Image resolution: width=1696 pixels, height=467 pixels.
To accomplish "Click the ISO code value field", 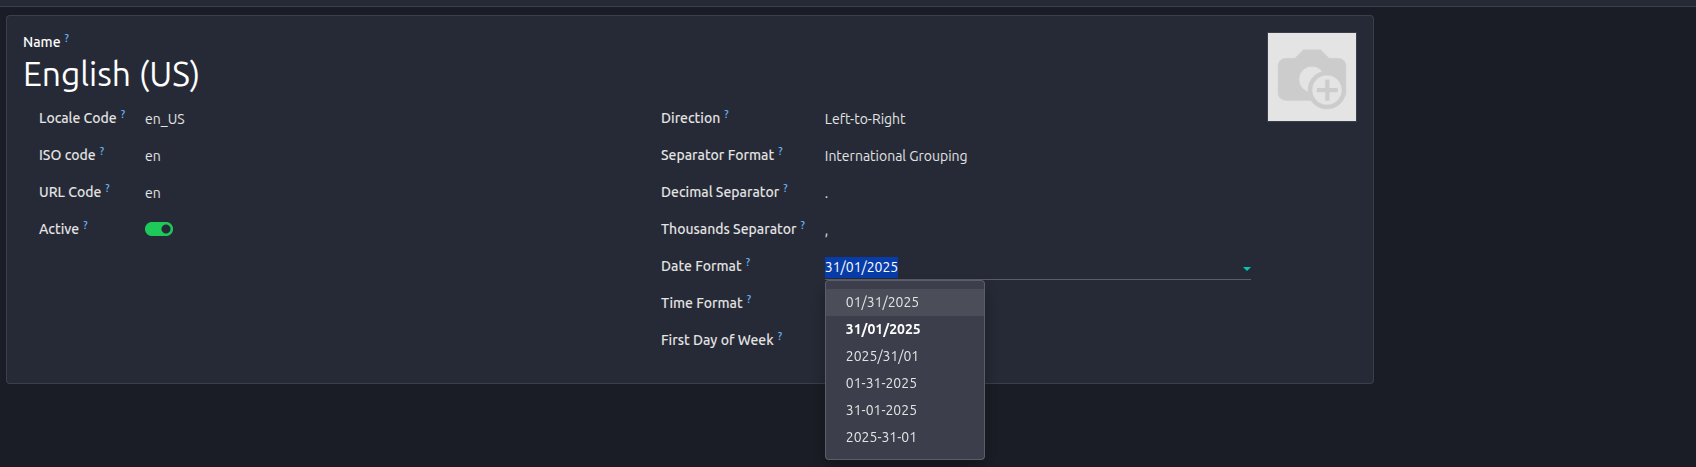I will coord(153,156).
